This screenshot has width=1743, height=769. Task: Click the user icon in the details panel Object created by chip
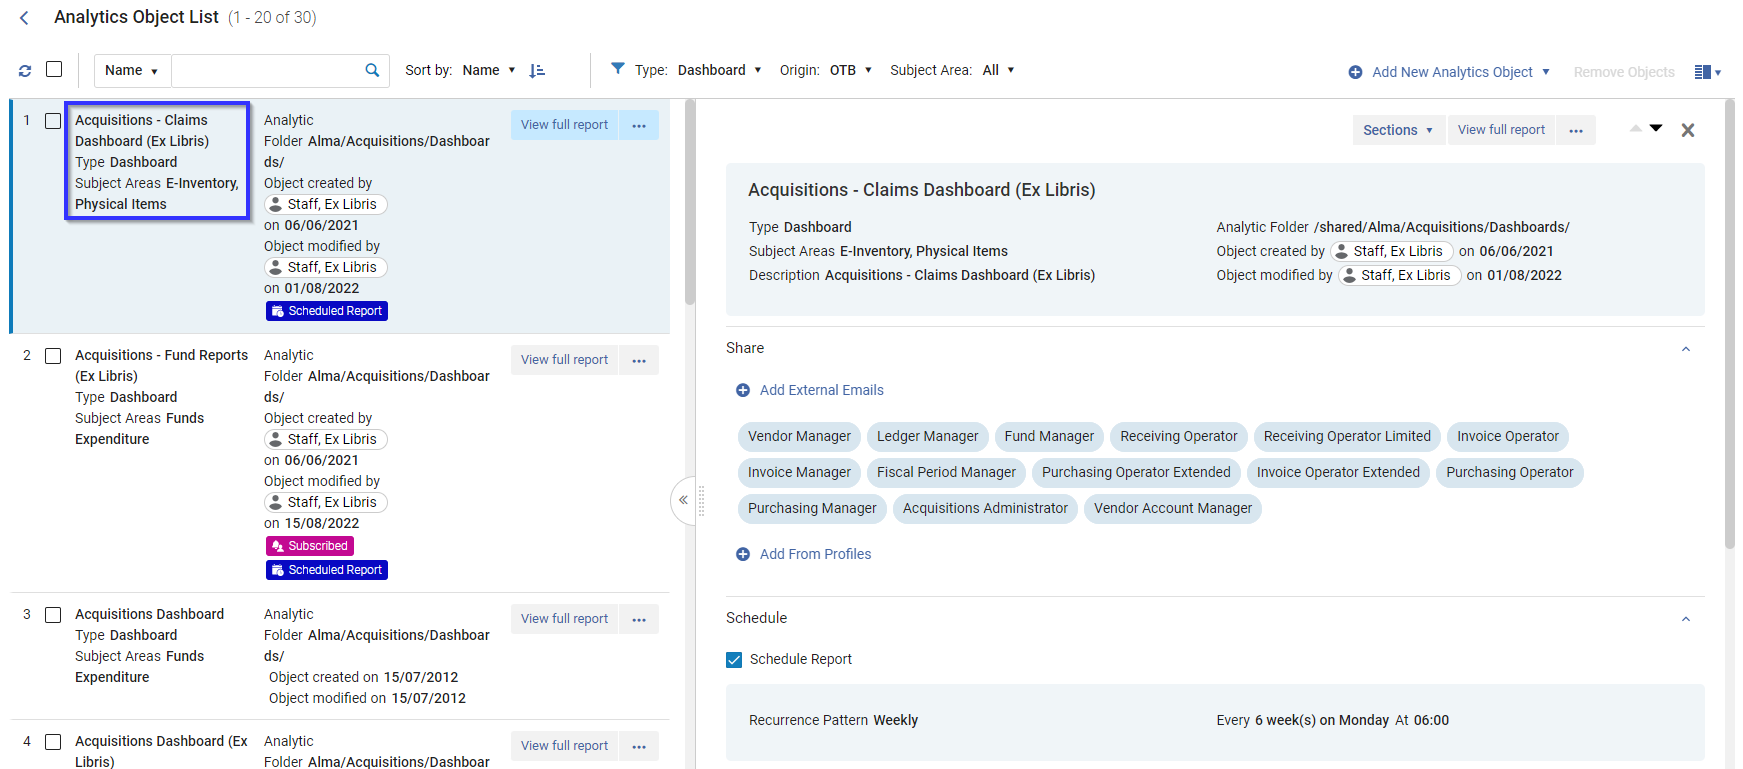point(1342,251)
